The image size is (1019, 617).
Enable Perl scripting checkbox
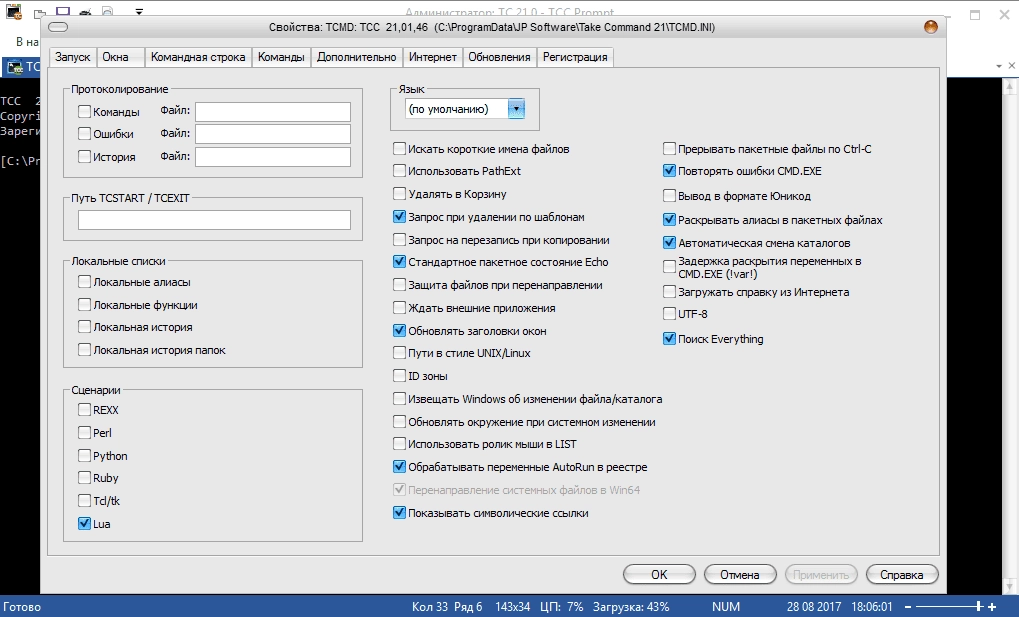[x=84, y=432]
